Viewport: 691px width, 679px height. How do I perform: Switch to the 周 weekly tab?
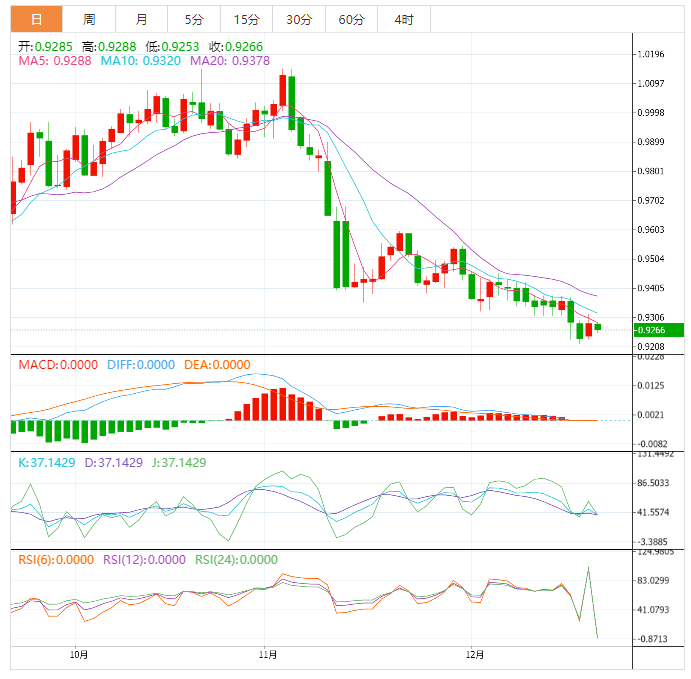[89, 19]
